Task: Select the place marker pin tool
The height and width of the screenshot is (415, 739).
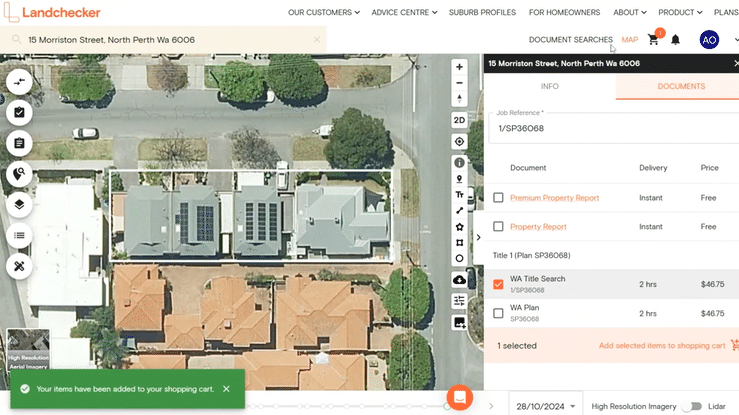Action: coord(459,179)
